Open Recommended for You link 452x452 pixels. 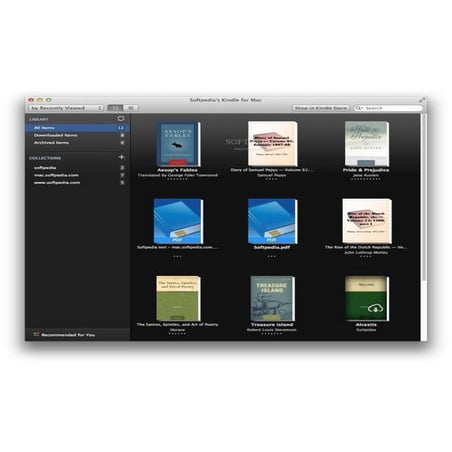pos(68,335)
